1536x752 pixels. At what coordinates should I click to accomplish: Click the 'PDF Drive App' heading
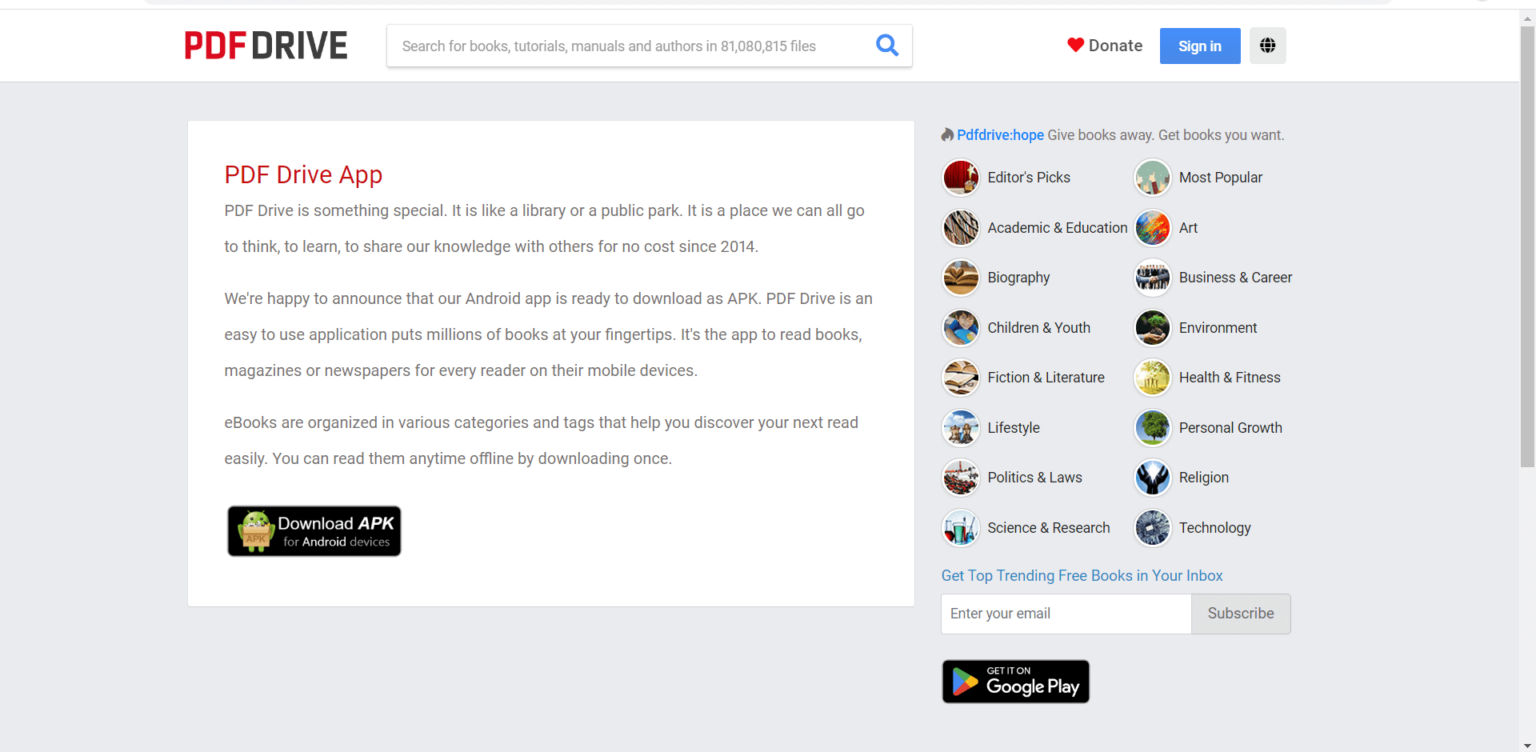click(303, 175)
